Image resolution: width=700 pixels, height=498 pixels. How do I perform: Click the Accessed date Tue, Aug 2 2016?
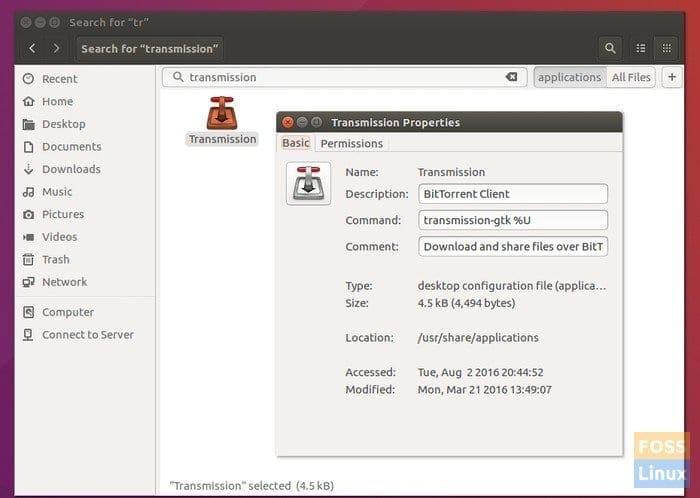[x=480, y=372]
